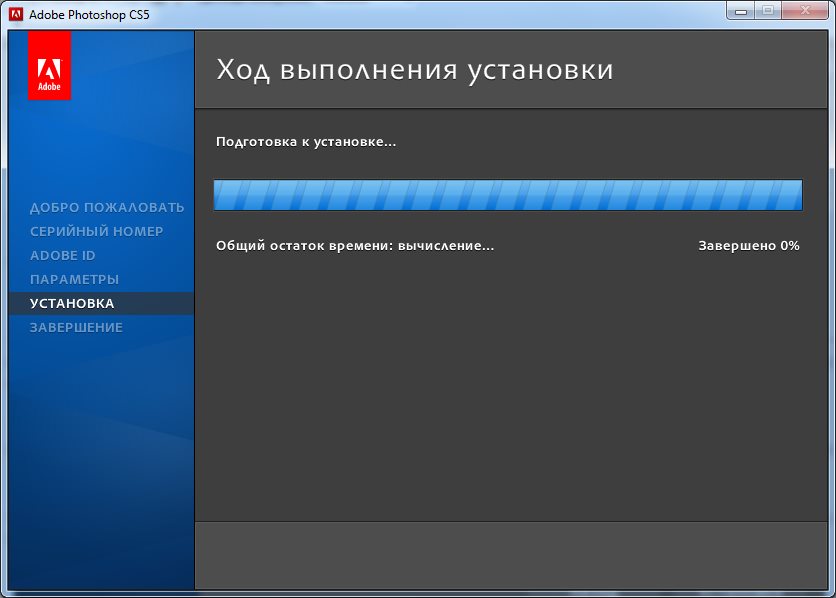Click the small Adobe icon in title bar
This screenshot has width=836, height=598.
point(16,15)
